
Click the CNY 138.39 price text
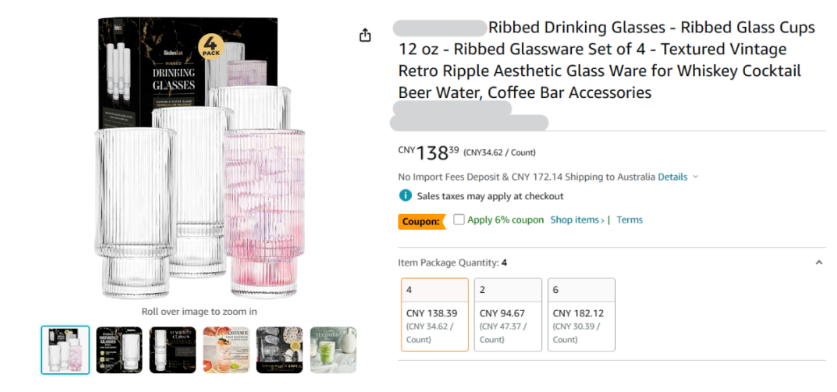pyautogui.click(x=429, y=153)
